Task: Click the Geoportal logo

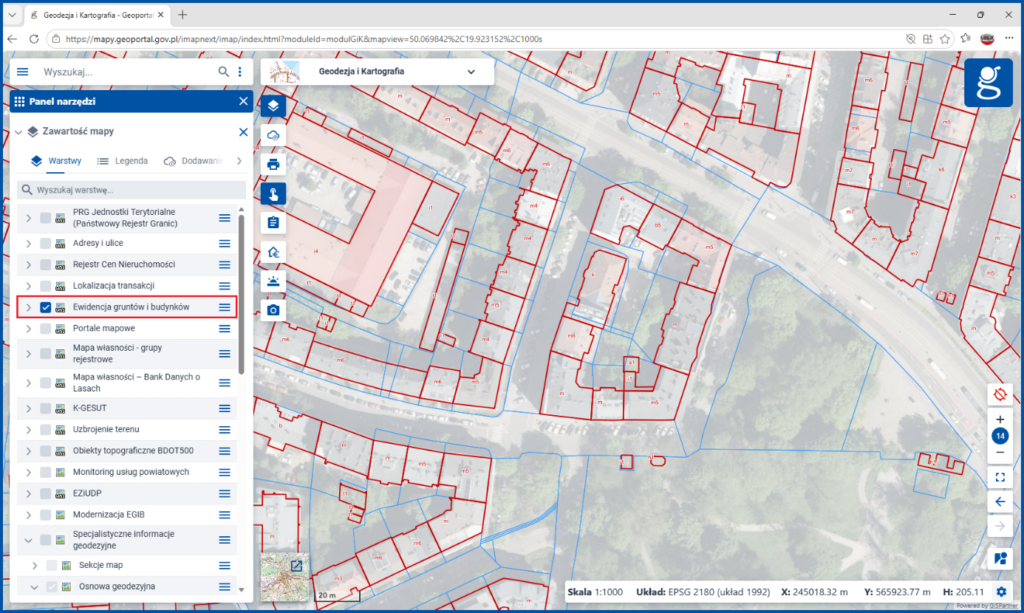Action: (988, 82)
